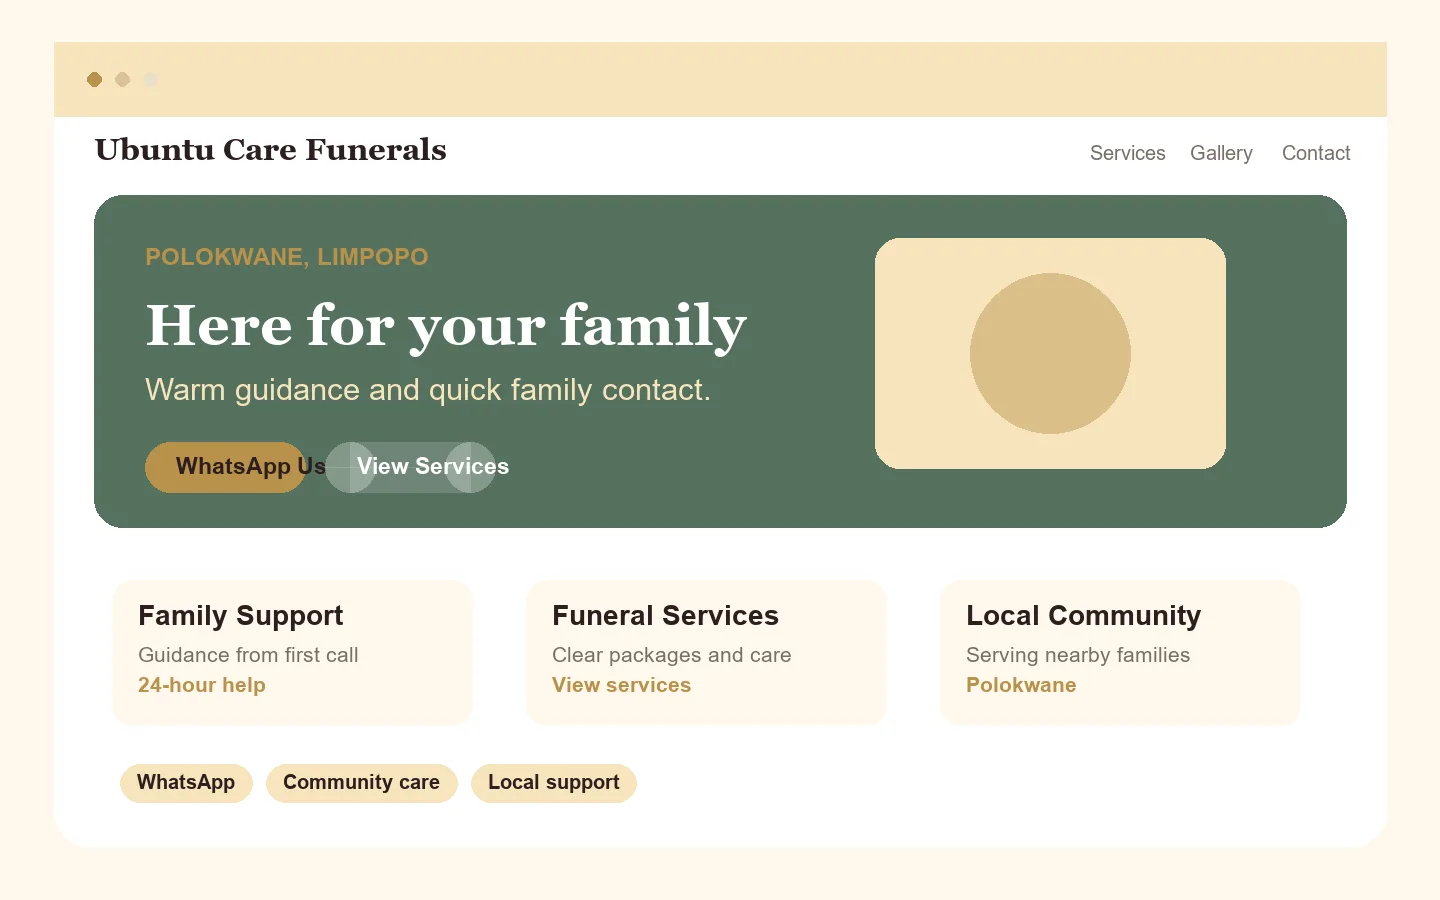Follow the Polokwane link
Screen dimensions: 1440x900
[x=1021, y=685]
